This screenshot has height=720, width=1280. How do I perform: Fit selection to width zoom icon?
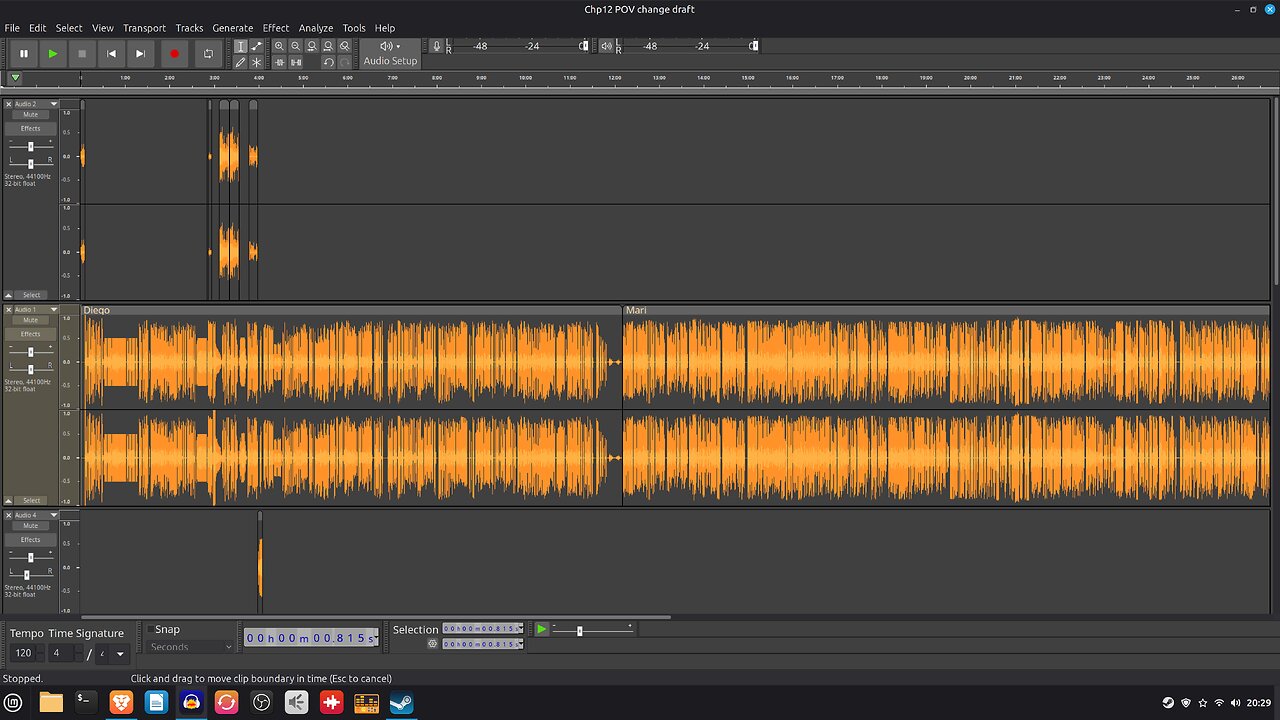(312, 46)
